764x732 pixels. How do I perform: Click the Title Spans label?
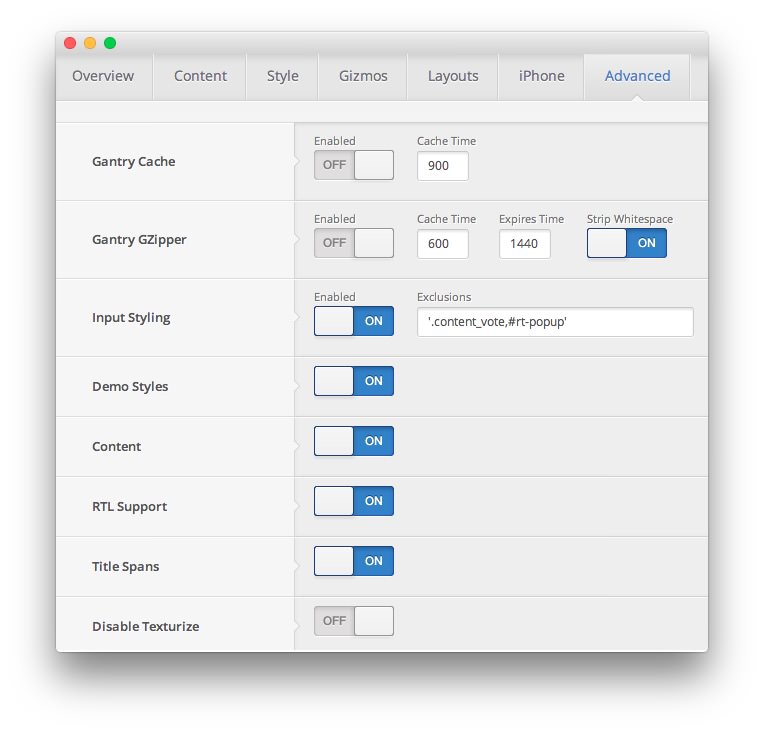click(126, 566)
